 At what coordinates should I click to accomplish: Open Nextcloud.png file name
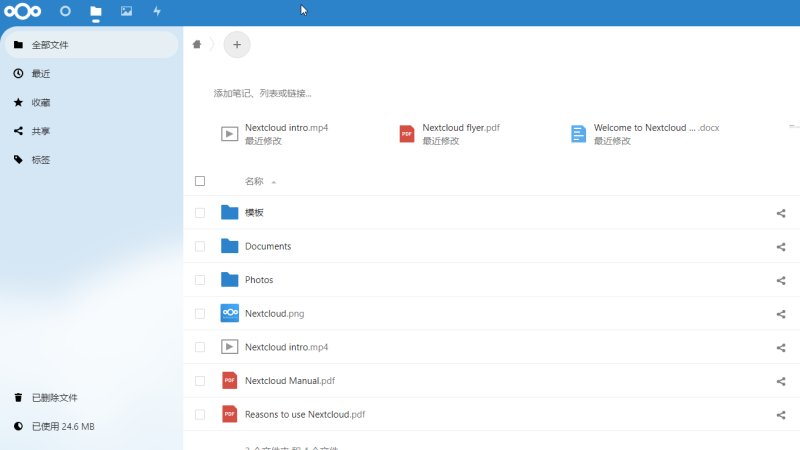[x=274, y=314]
